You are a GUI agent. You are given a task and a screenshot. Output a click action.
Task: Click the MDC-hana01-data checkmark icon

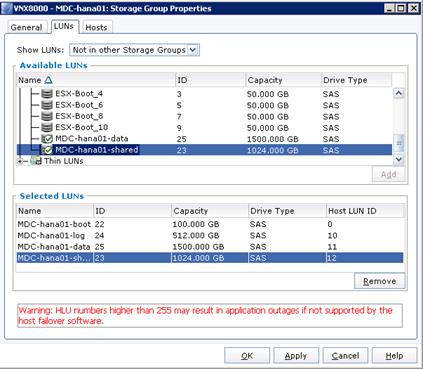coord(47,139)
